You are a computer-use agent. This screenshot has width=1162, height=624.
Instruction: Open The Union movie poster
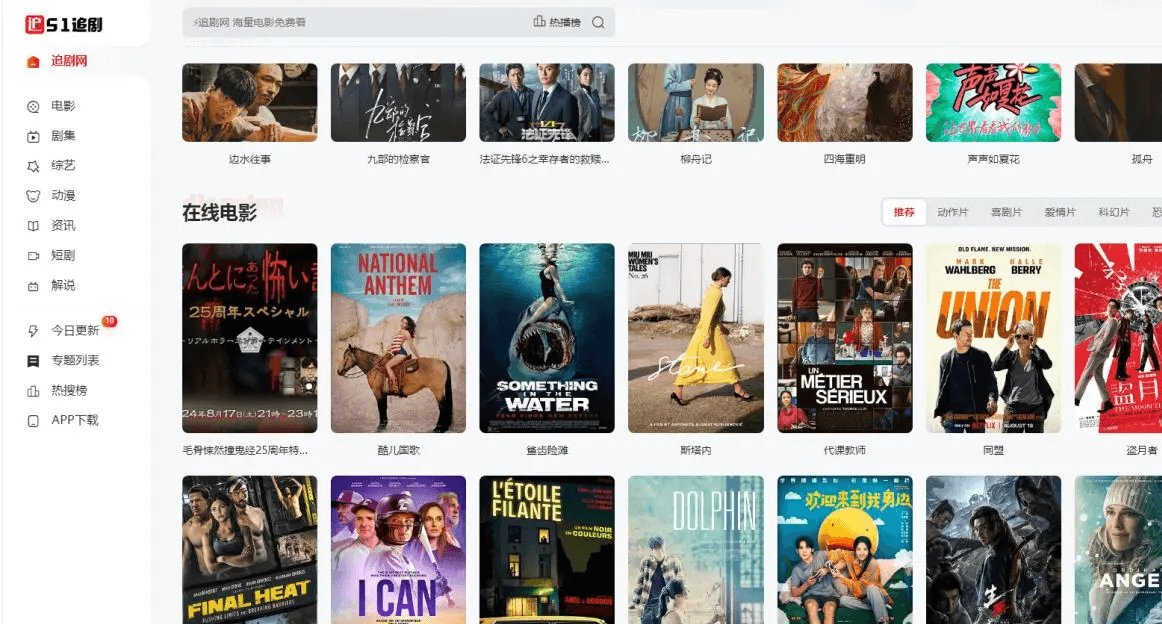[994, 338]
